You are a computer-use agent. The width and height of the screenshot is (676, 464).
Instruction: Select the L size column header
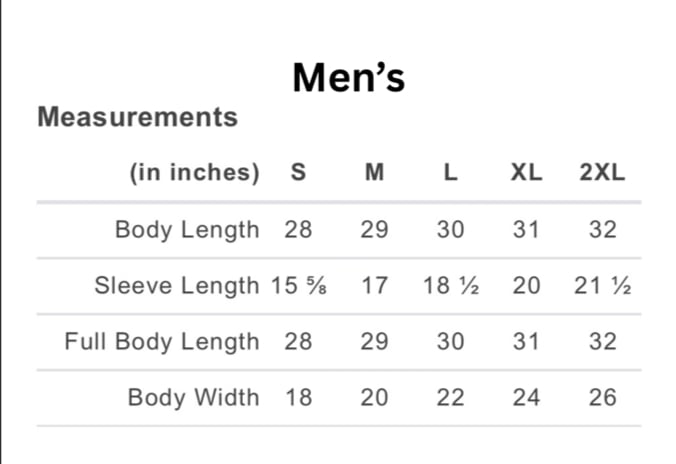tap(451, 172)
